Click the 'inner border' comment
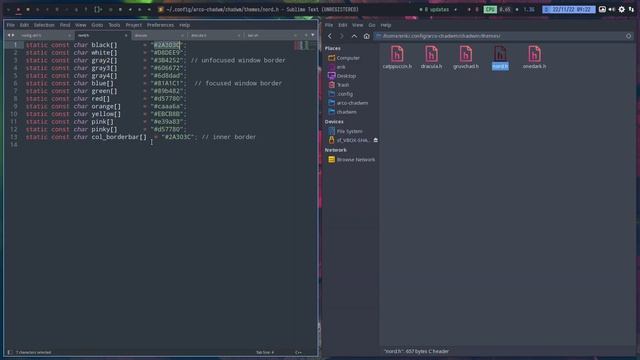 [229, 137]
